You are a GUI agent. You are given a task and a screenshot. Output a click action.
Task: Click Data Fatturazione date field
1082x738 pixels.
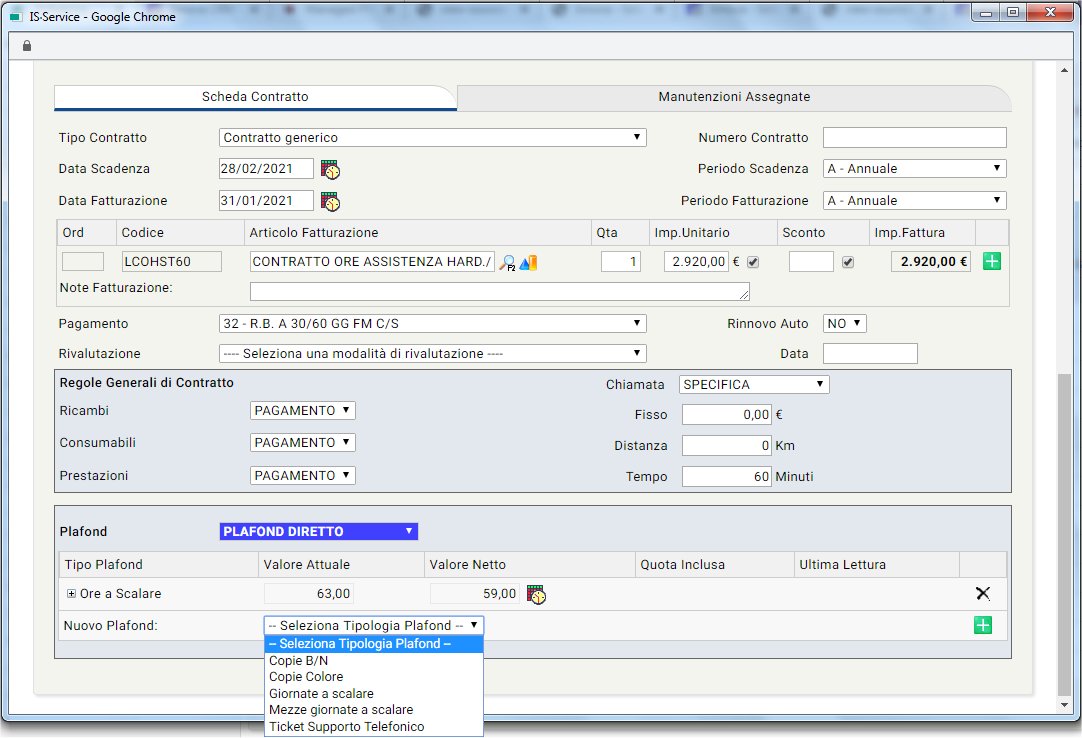266,200
